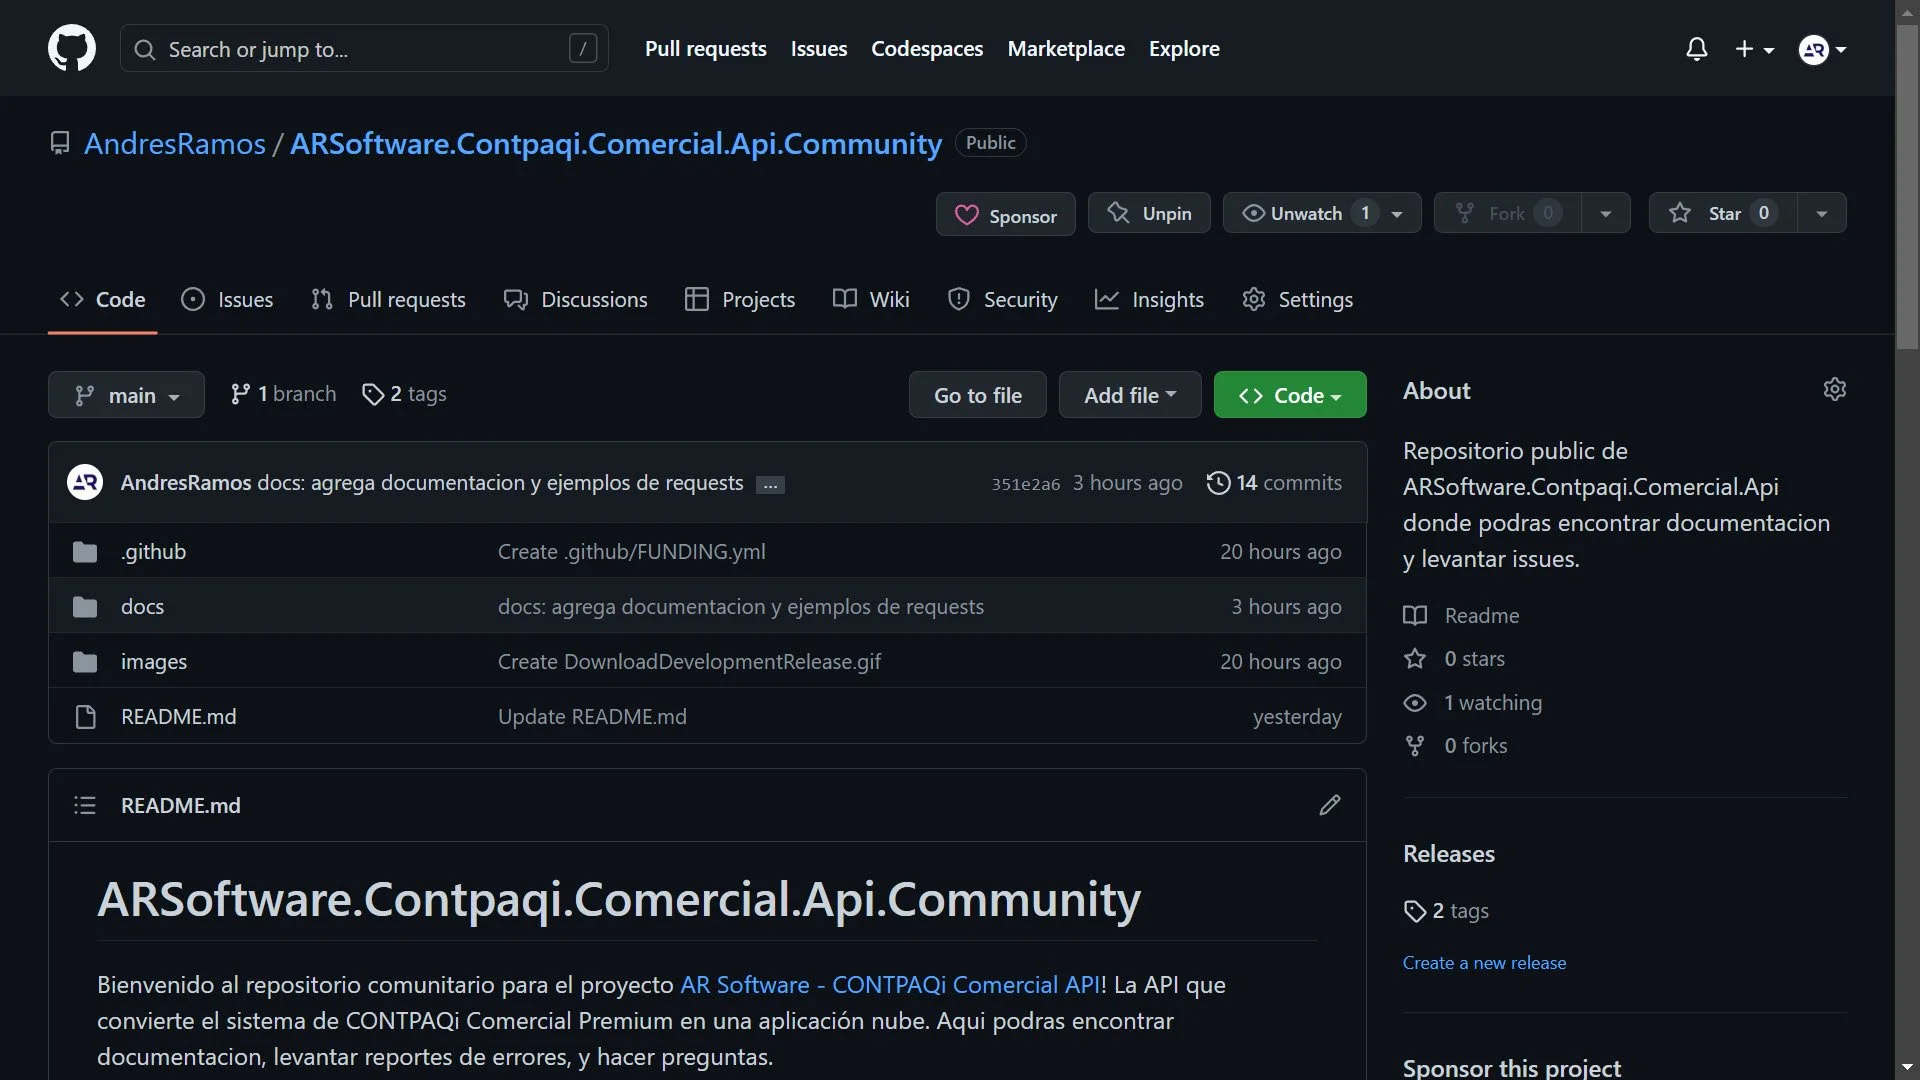1920x1080 pixels.
Task: Open the main branch dropdown
Action: coord(126,394)
